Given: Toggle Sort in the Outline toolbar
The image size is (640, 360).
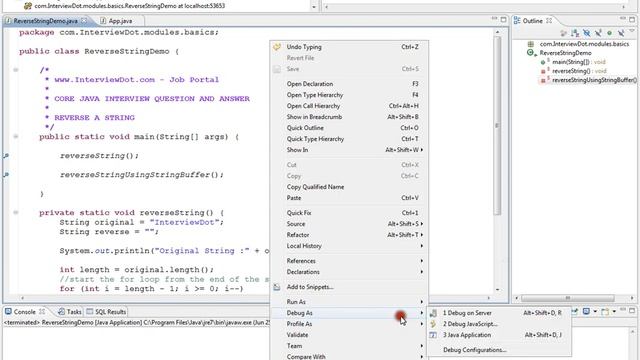Looking at the screenshot, I should 575,33.
